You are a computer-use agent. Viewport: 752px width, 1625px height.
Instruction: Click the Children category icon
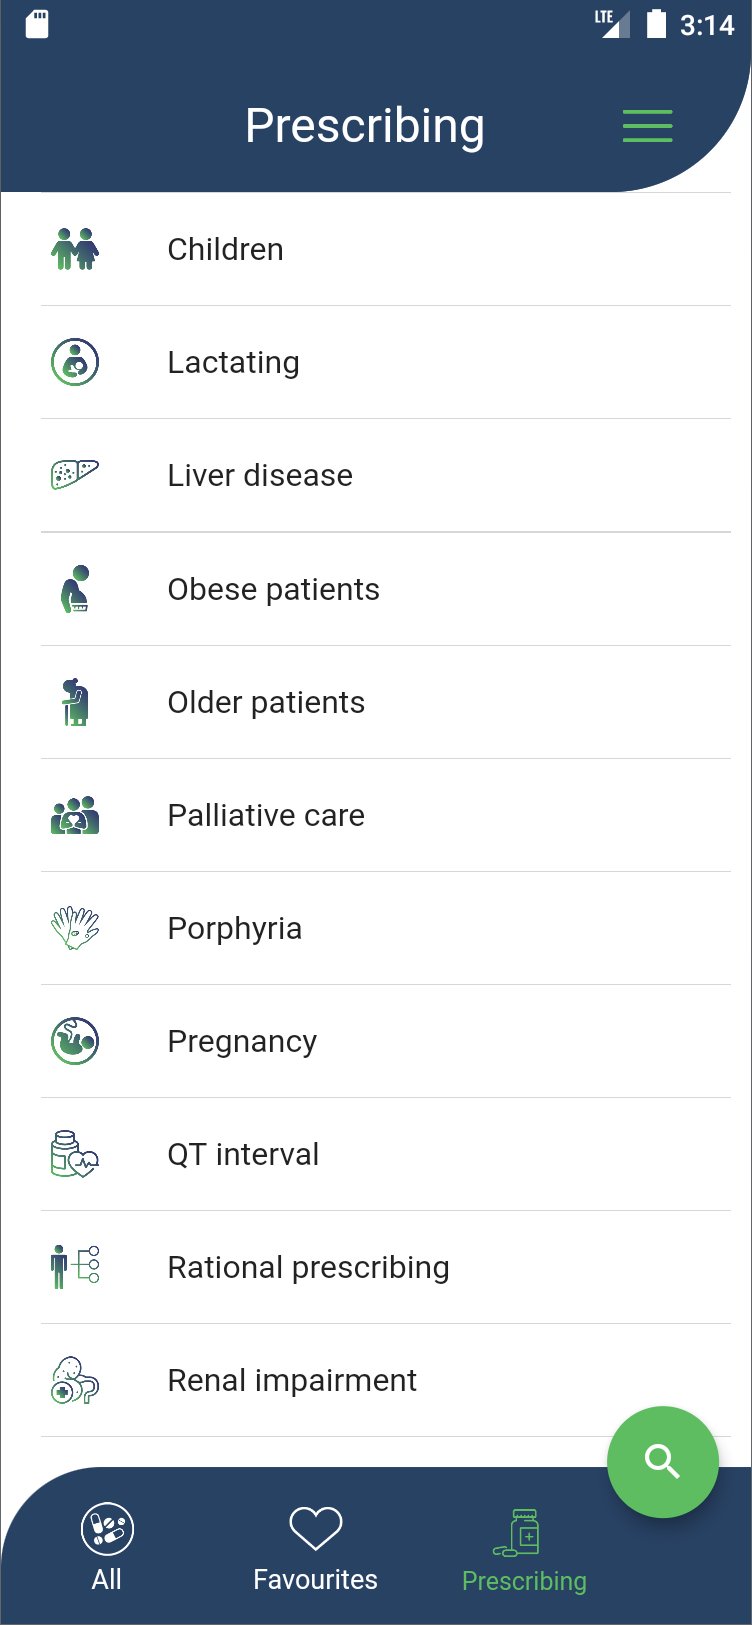coord(75,249)
